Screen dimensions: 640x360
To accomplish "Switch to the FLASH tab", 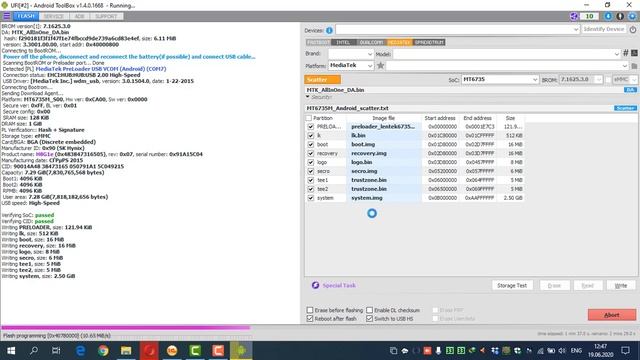I will point(26,16).
